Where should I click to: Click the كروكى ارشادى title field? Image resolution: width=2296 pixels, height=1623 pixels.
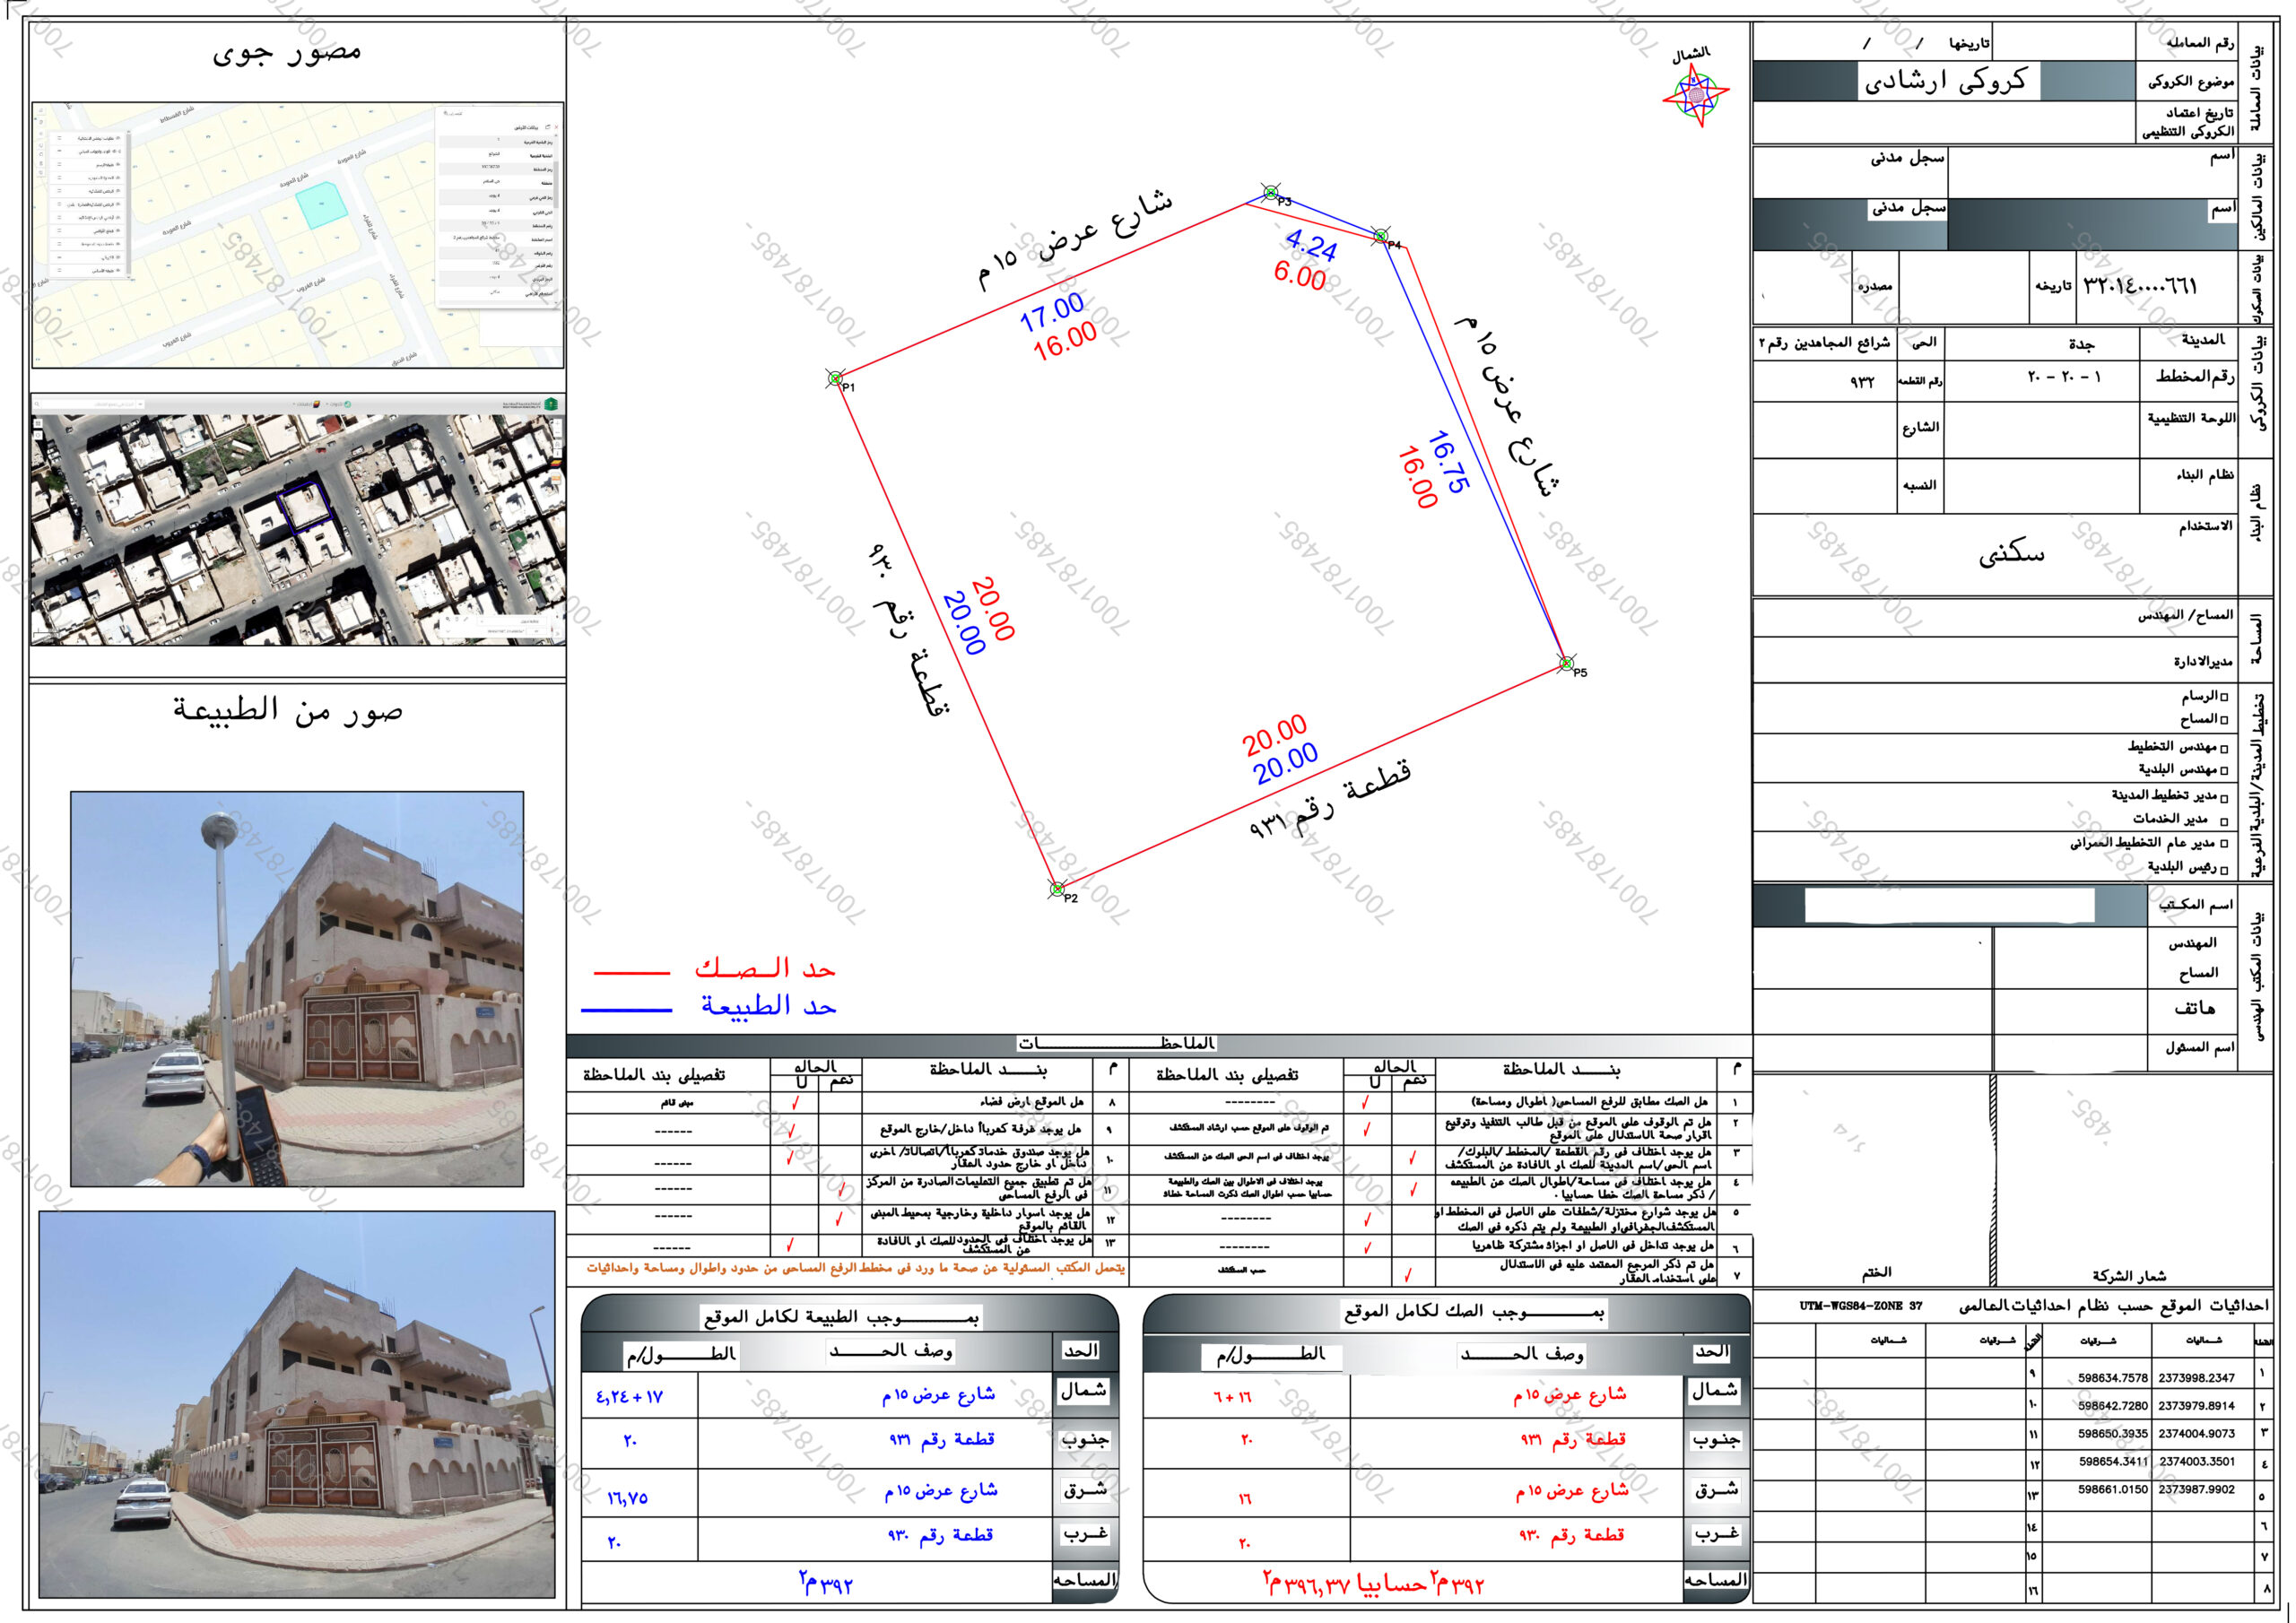[x=1945, y=81]
